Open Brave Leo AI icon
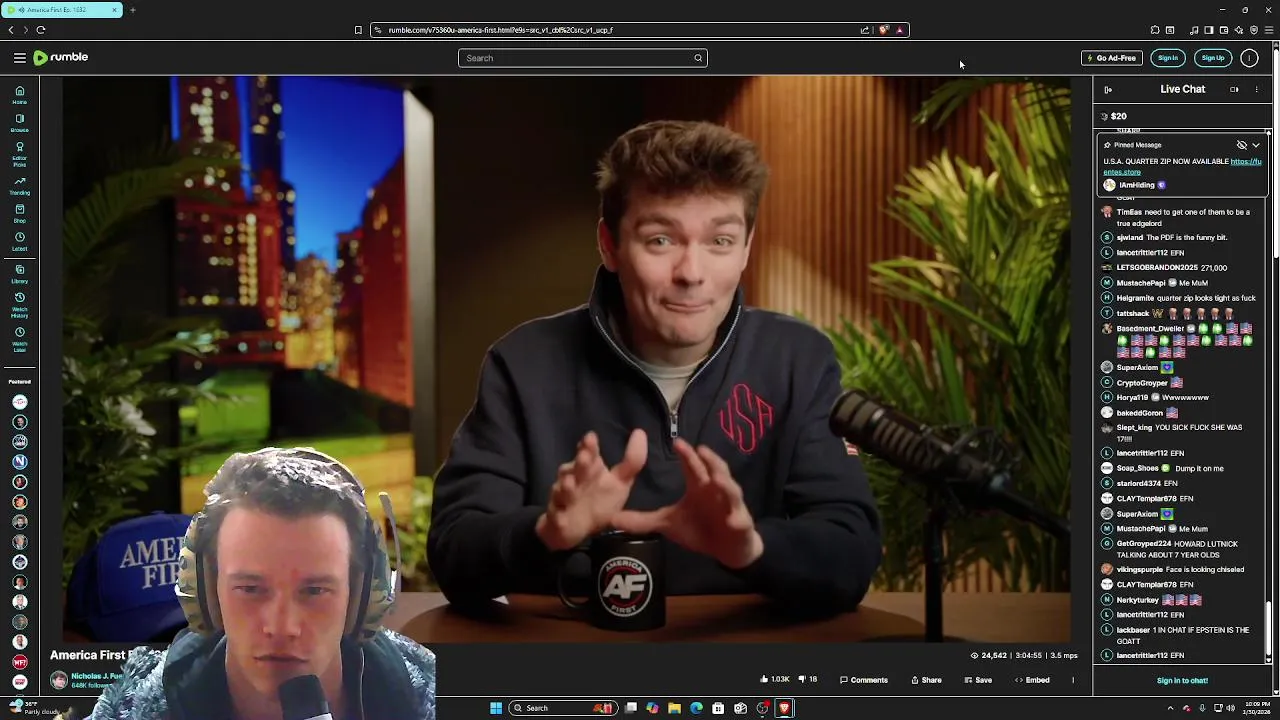1280x720 pixels. [1239, 30]
